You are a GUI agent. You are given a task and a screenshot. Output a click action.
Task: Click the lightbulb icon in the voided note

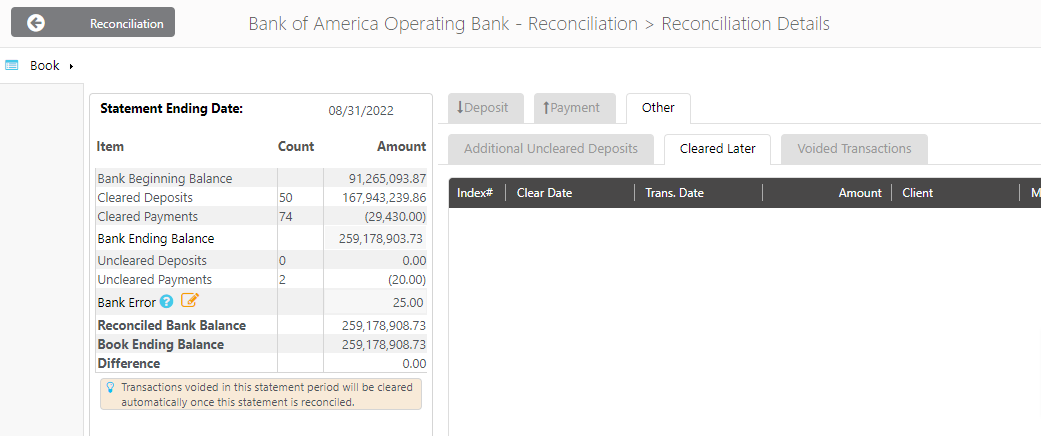coord(110,387)
